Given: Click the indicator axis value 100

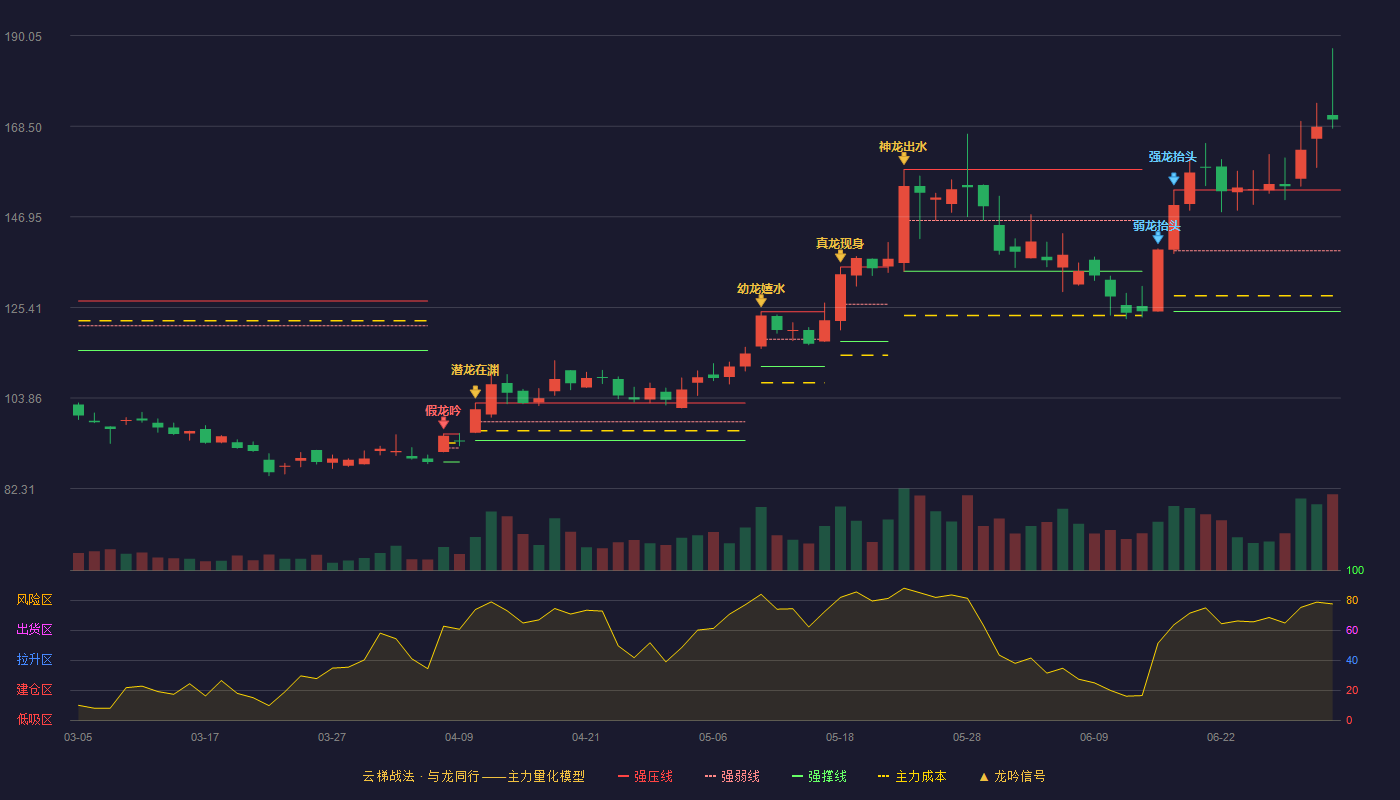Looking at the screenshot, I should click(x=1355, y=571).
